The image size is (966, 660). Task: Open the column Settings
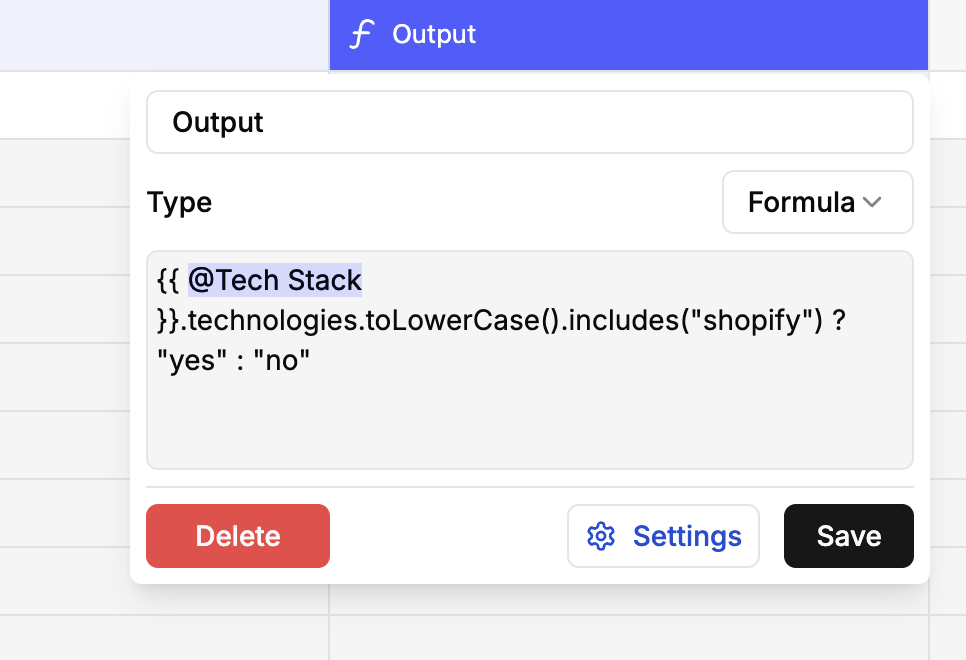coord(663,536)
